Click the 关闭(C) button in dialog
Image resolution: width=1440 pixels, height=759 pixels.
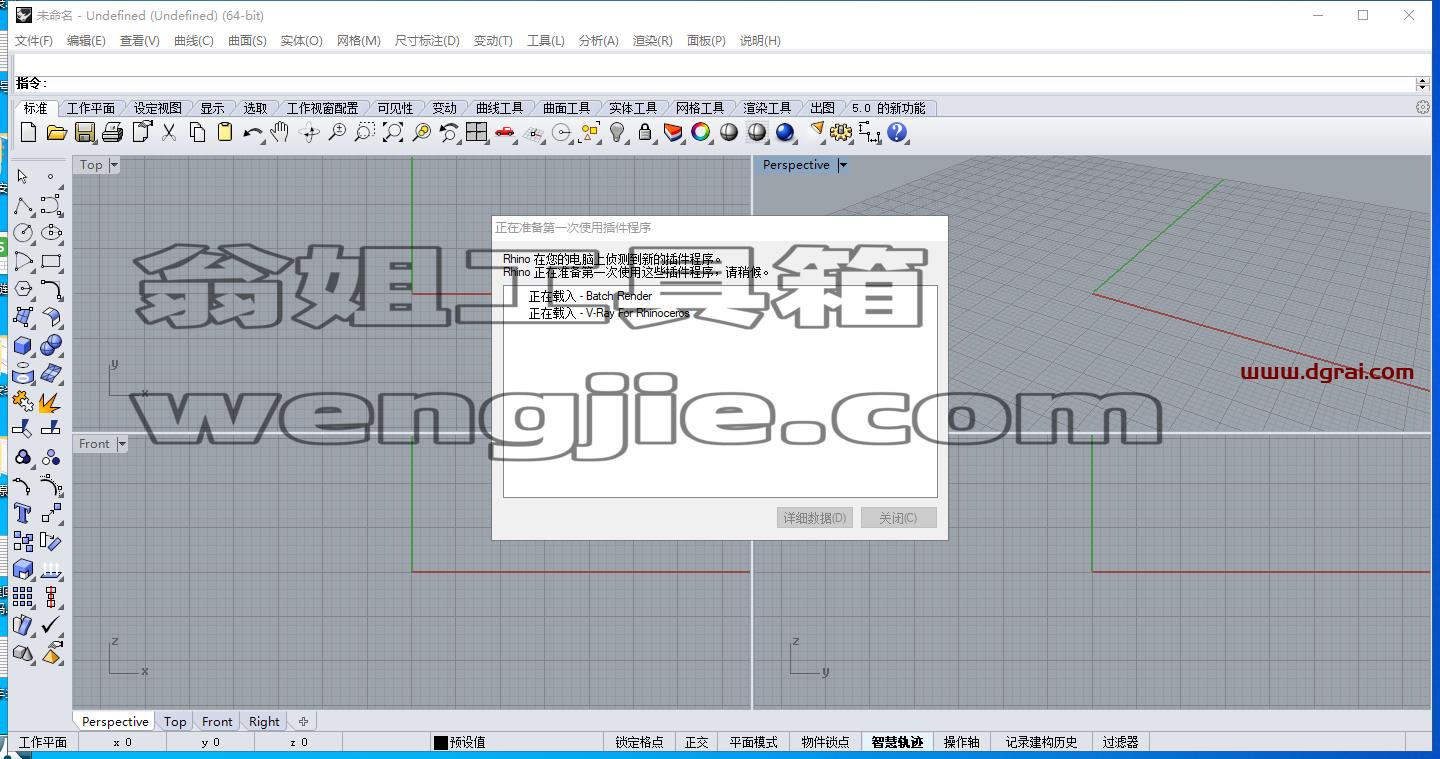(x=898, y=518)
